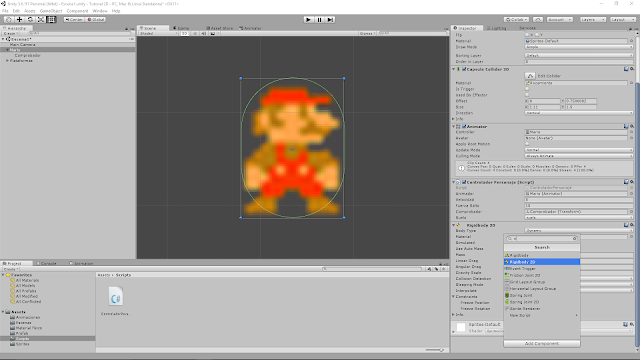This screenshot has width=640, height=360.
Task: Toggle the Center pivot mode button
Action: click(x=74, y=20)
